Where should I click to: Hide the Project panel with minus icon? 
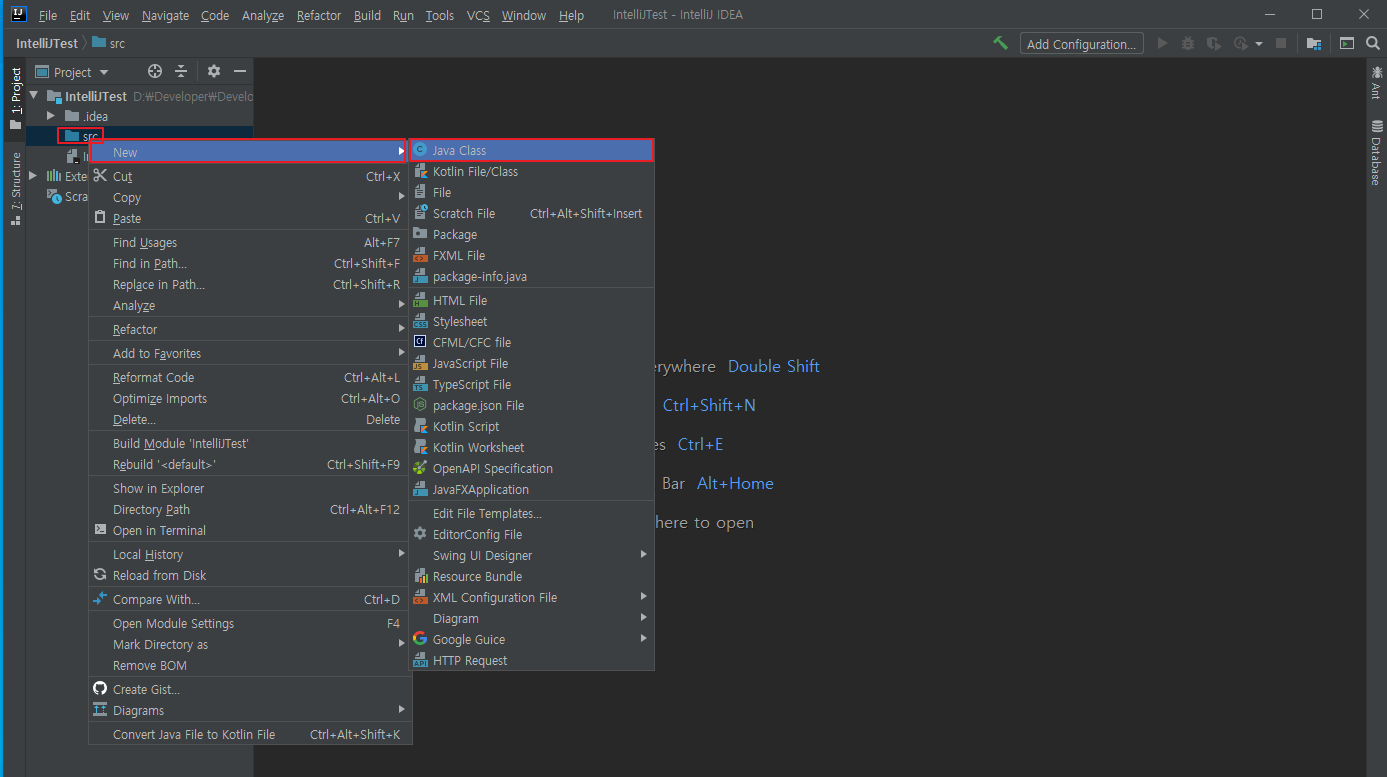240,71
